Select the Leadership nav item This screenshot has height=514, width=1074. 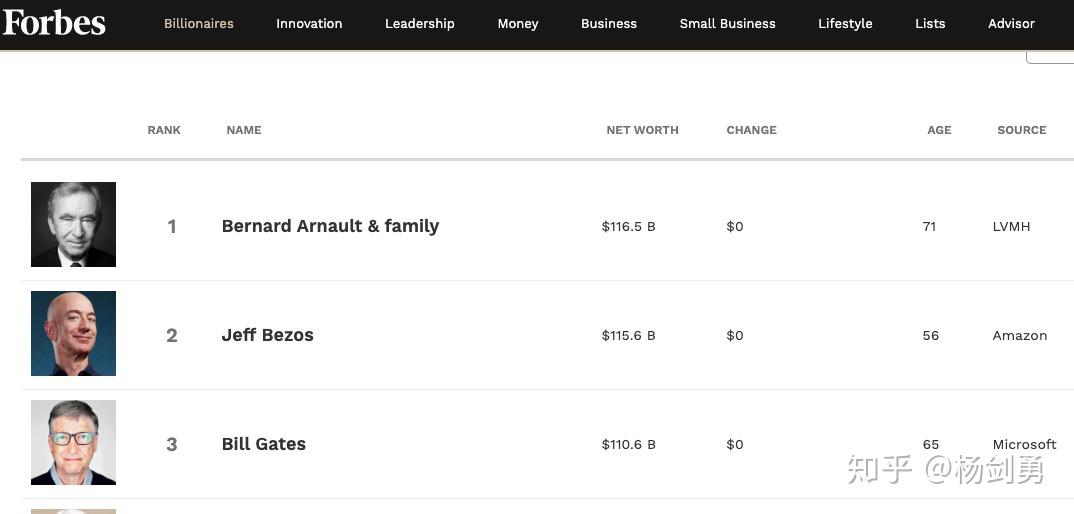click(x=420, y=23)
